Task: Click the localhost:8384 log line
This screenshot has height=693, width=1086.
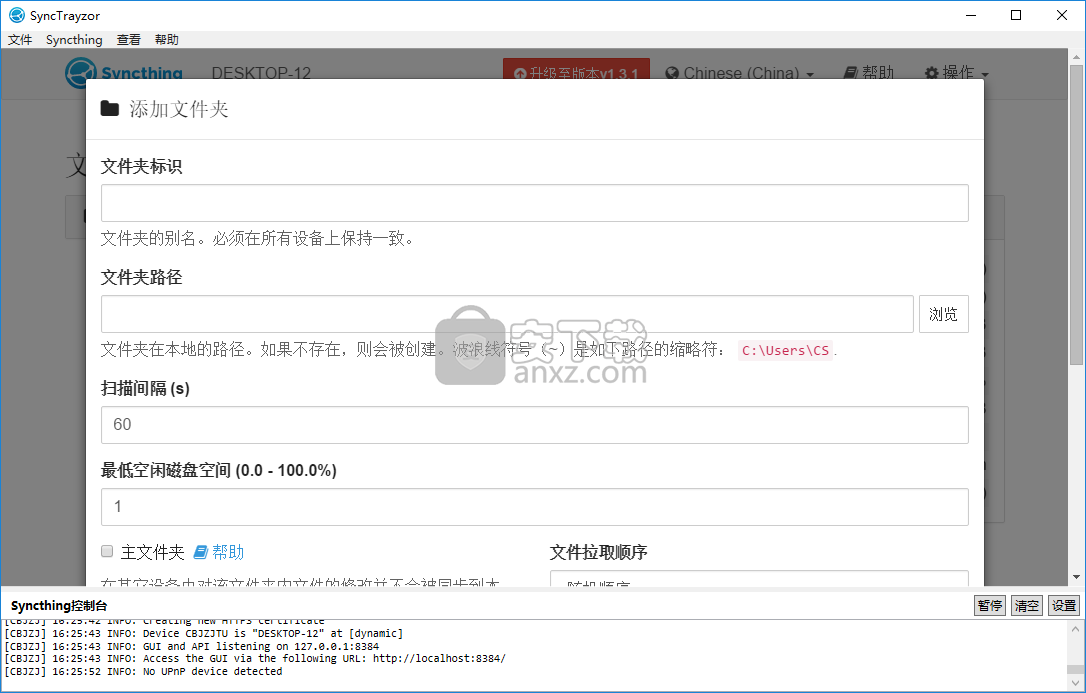Action: pyautogui.click(x=255, y=658)
